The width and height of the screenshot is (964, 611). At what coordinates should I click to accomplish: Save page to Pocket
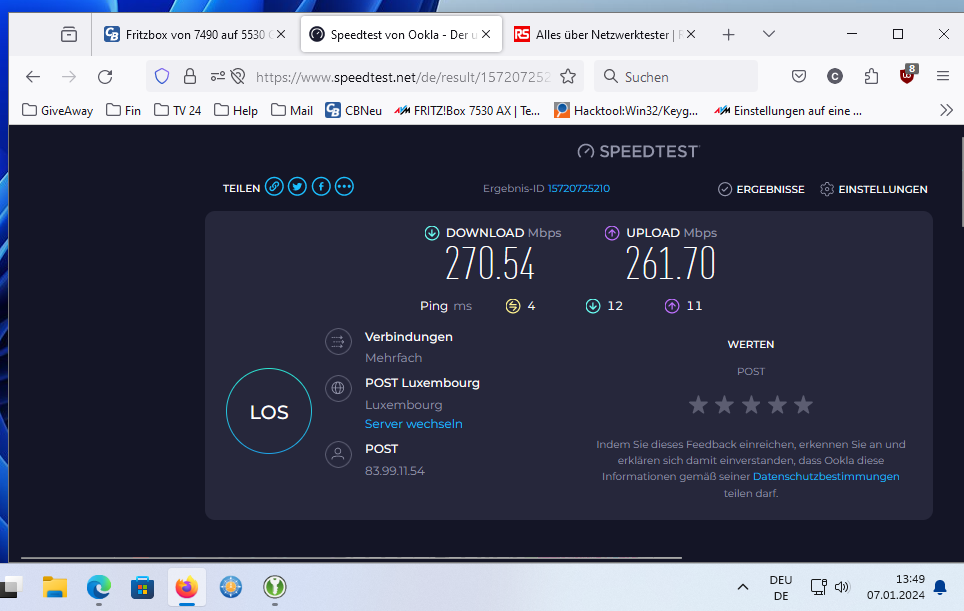[799, 76]
